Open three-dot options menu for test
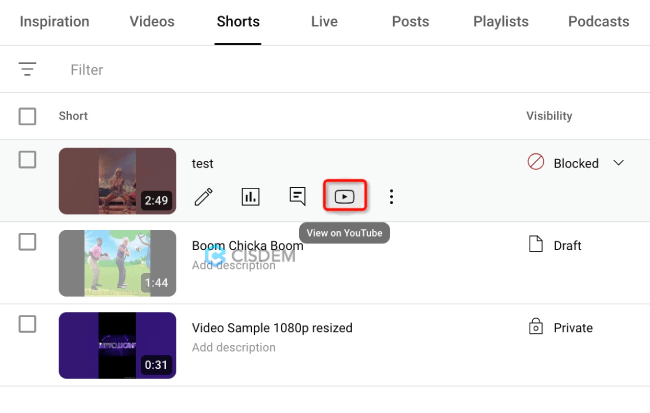This screenshot has width=650, height=413. click(391, 197)
